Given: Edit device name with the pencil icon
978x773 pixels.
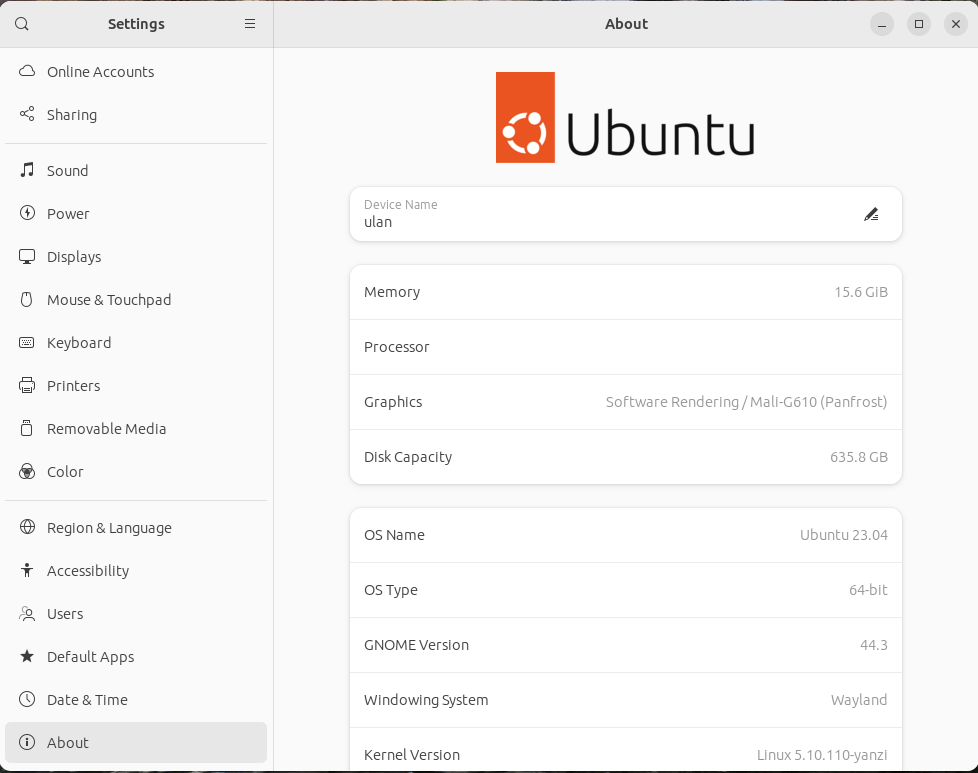Looking at the screenshot, I should pos(871,215).
